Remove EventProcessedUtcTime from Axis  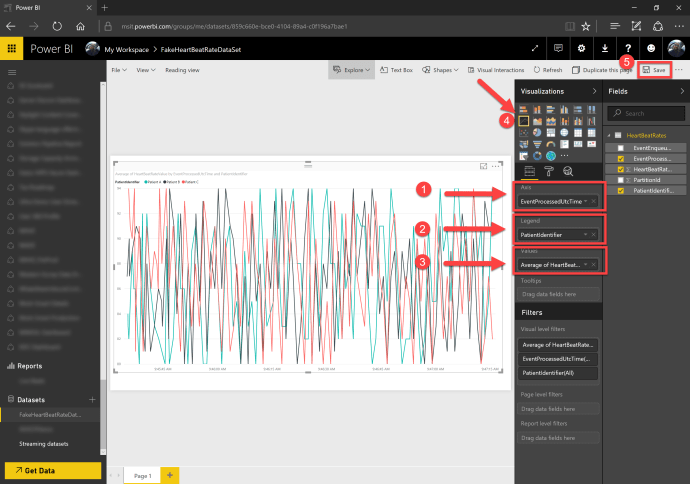(594, 201)
